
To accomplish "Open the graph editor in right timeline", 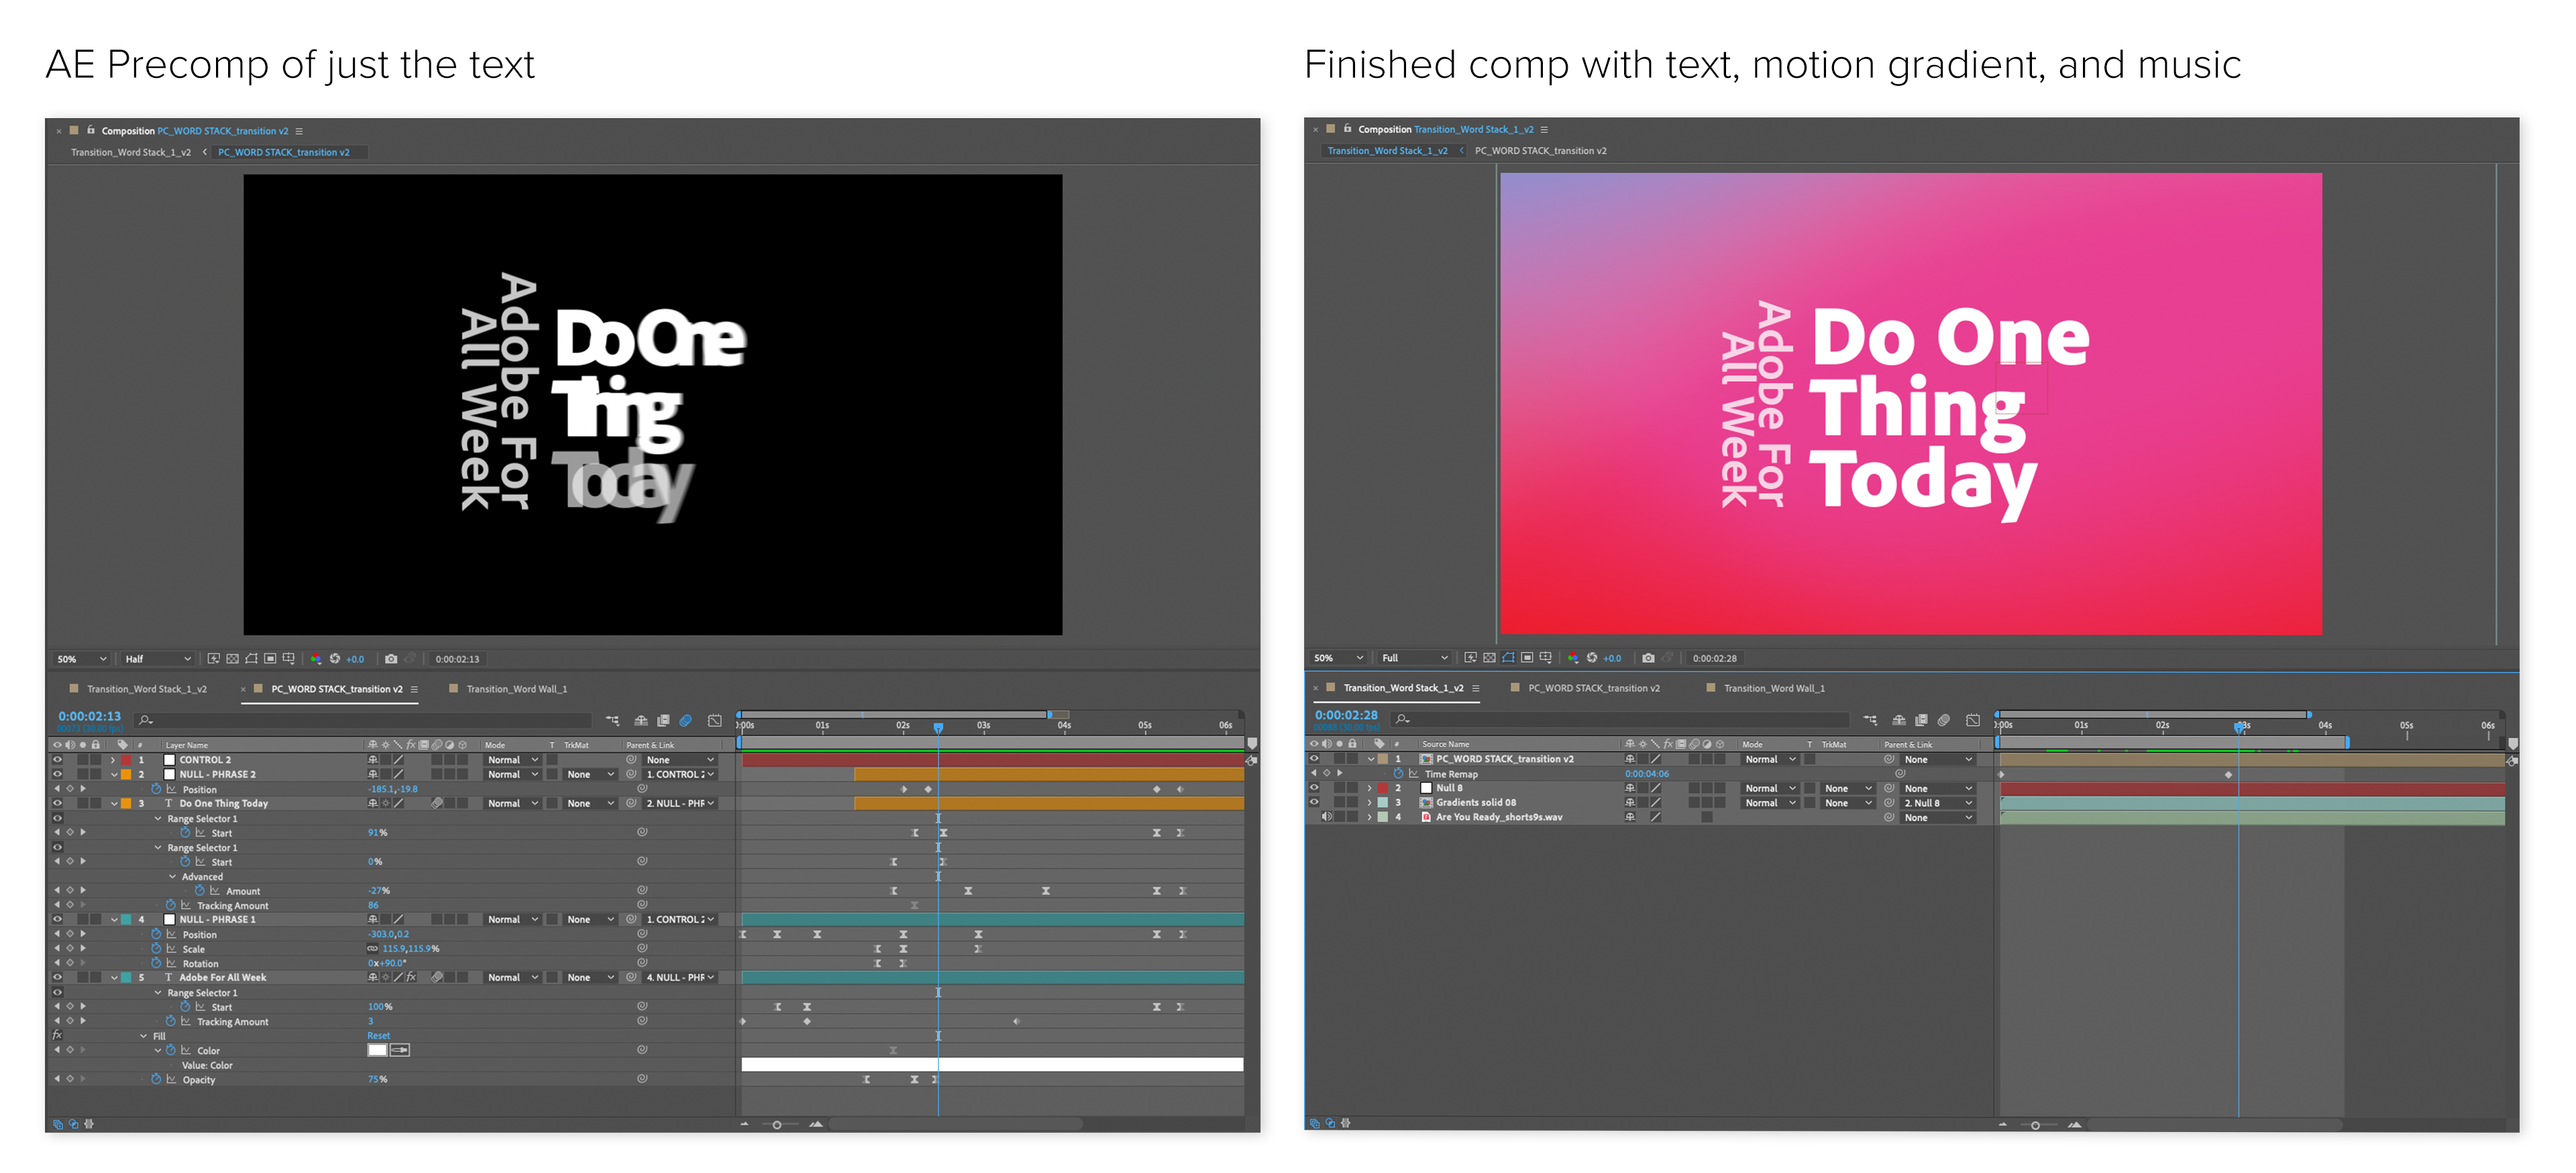I will [1973, 720].
